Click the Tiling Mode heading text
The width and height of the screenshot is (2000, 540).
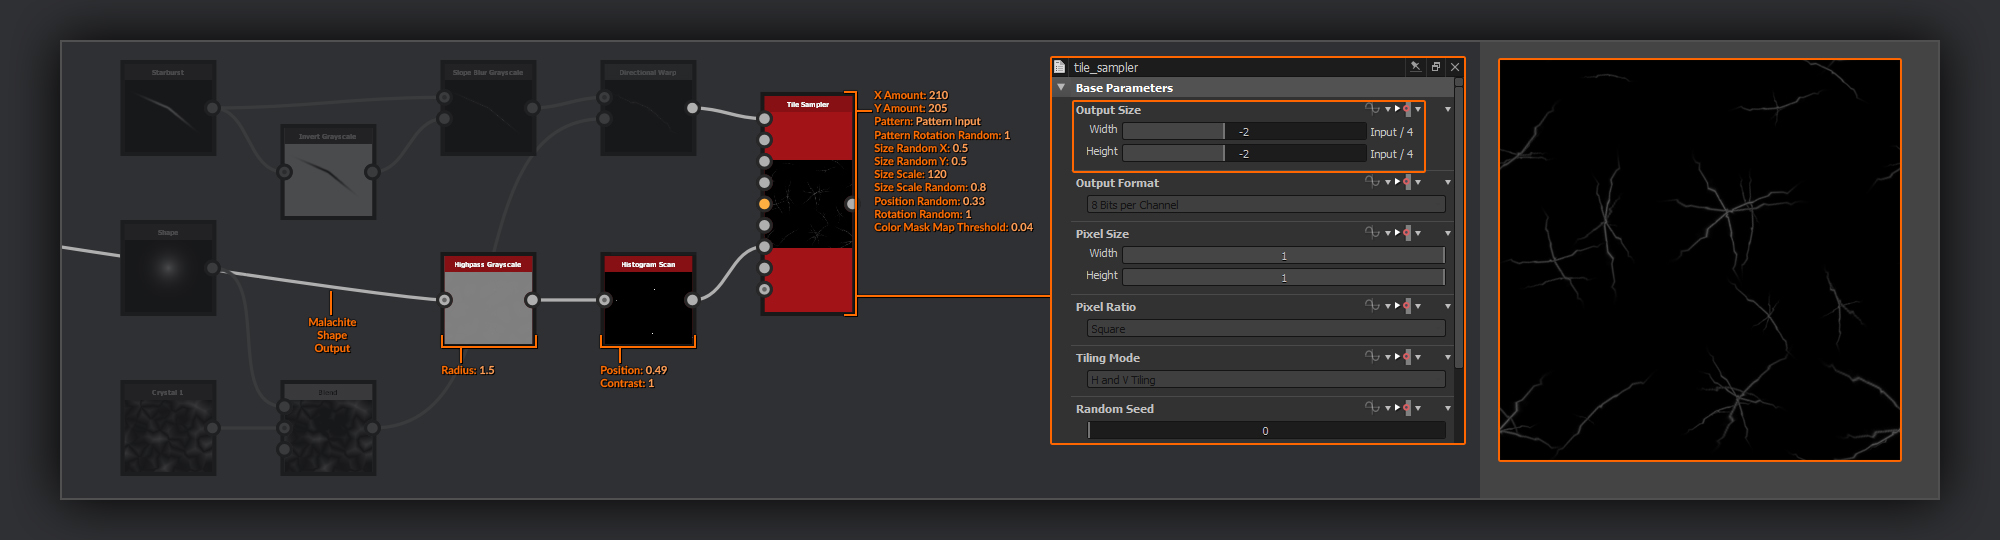(1107, 358)
